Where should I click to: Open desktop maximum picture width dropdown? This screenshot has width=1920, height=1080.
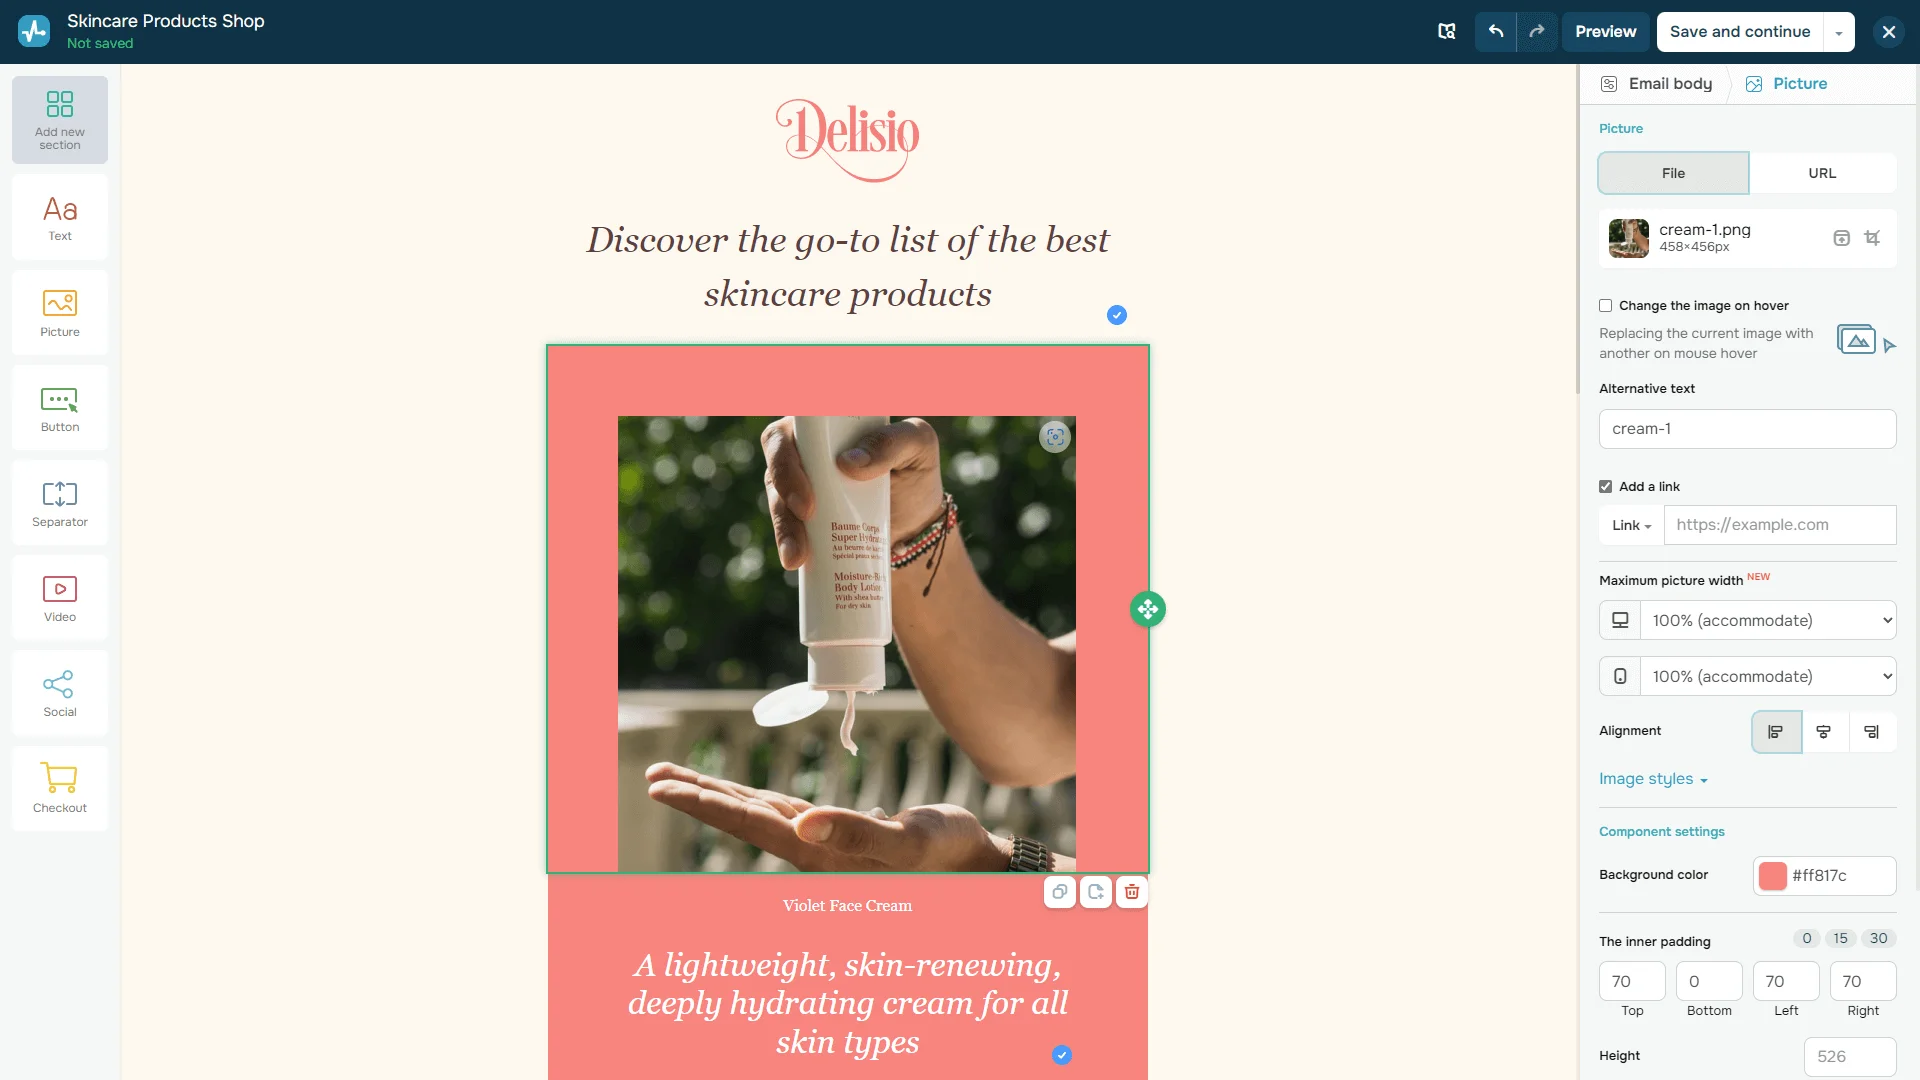[x=1767, y=620]
